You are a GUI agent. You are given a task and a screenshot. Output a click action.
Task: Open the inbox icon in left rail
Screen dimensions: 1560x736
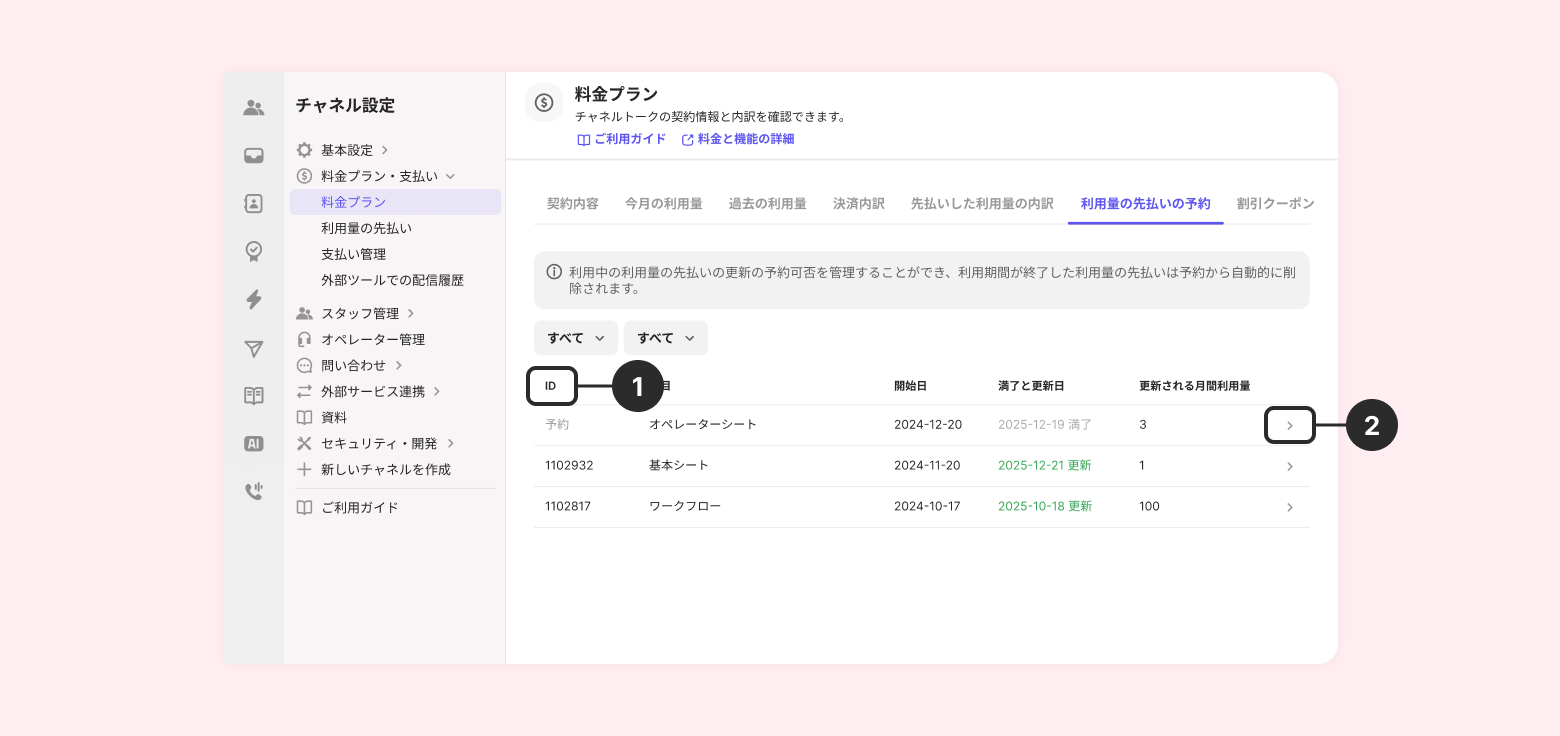254,156
